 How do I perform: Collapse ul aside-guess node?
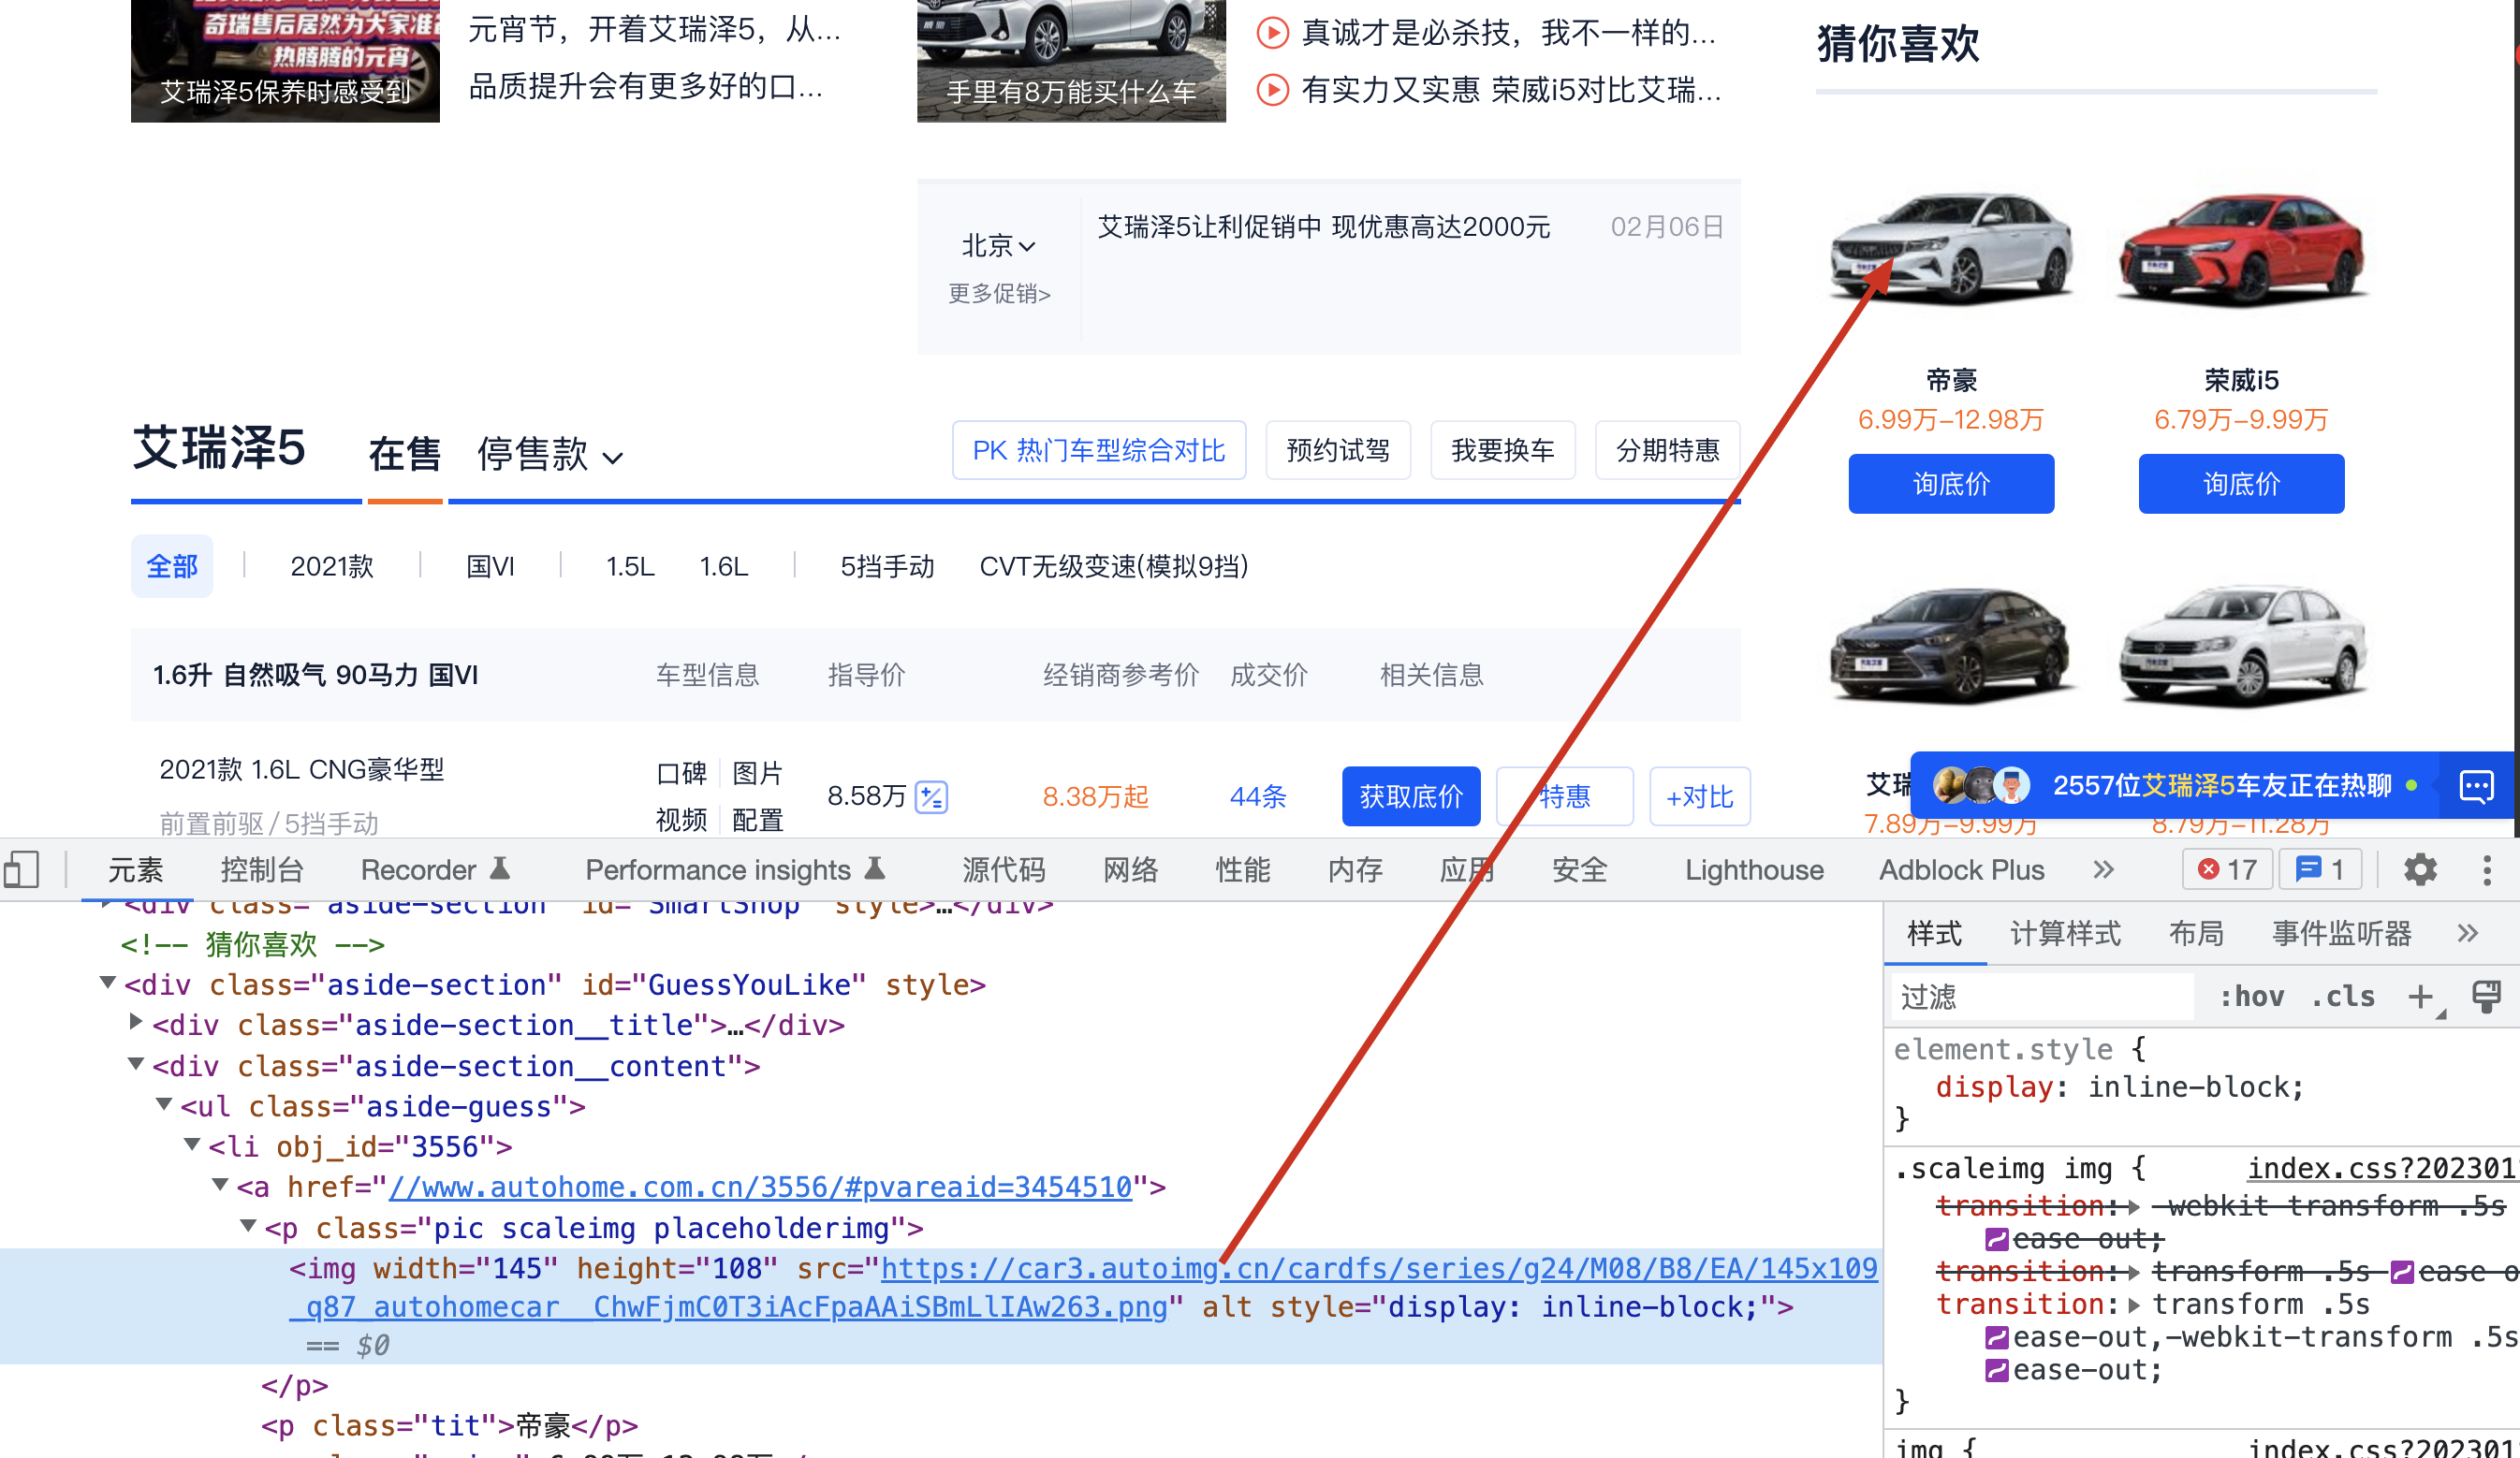click(x=165, y=1104)
